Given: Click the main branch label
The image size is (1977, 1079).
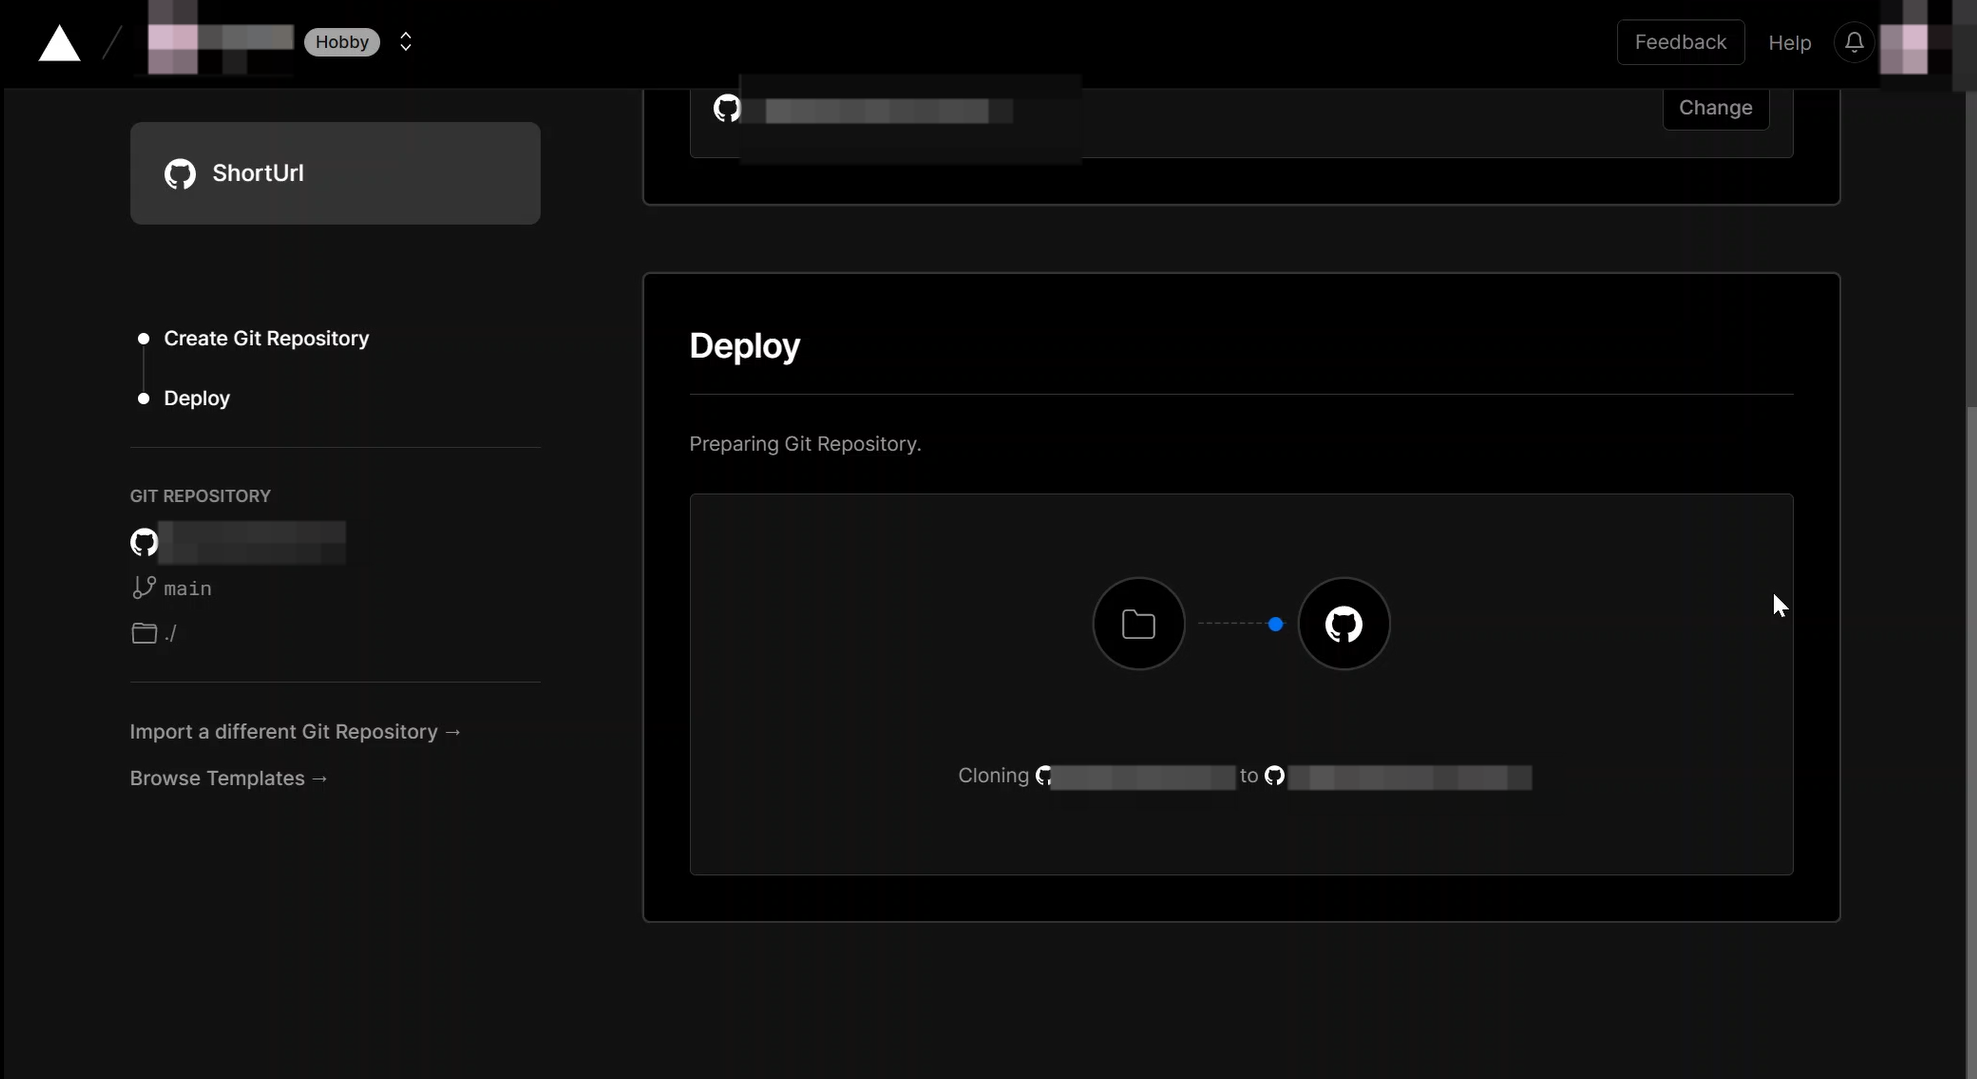Looking at the screenshot, I should click(188, 588).
